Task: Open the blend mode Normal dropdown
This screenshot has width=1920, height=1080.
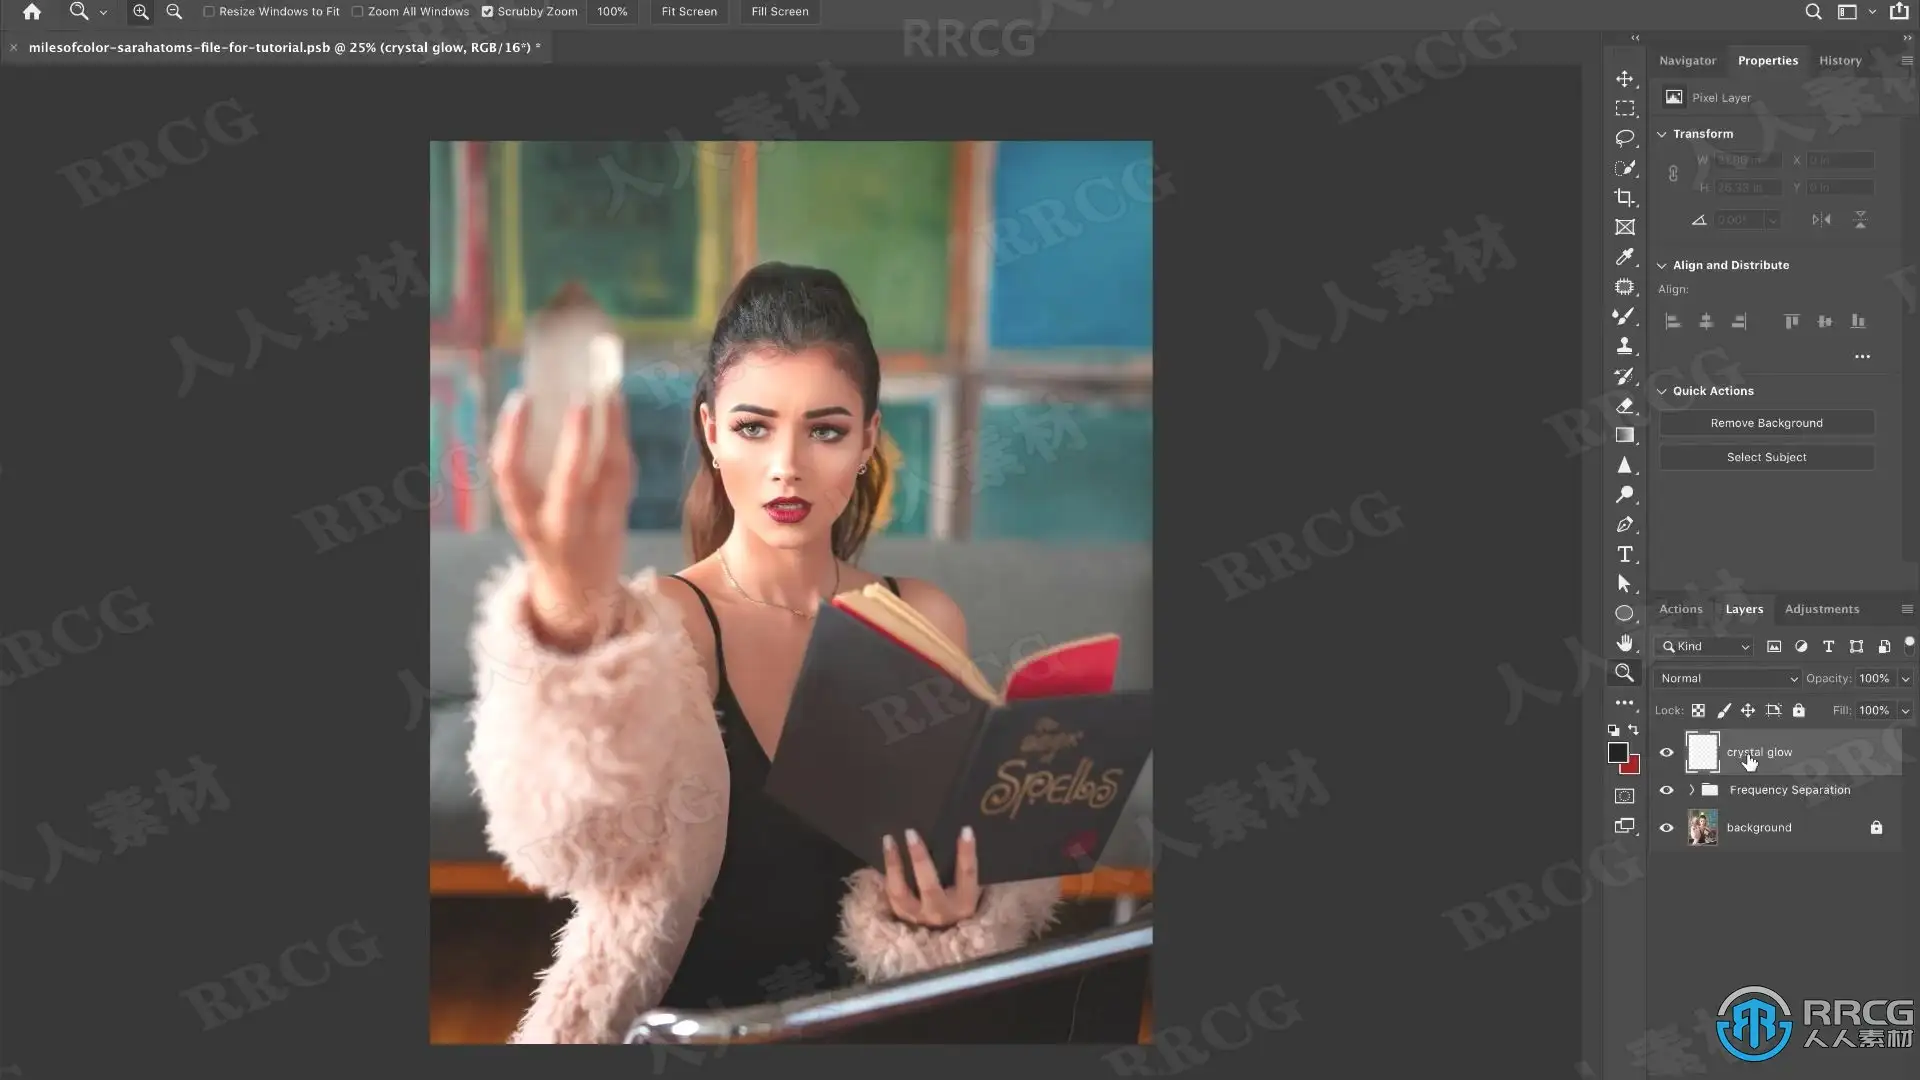Action: (x=1728, y=678)
